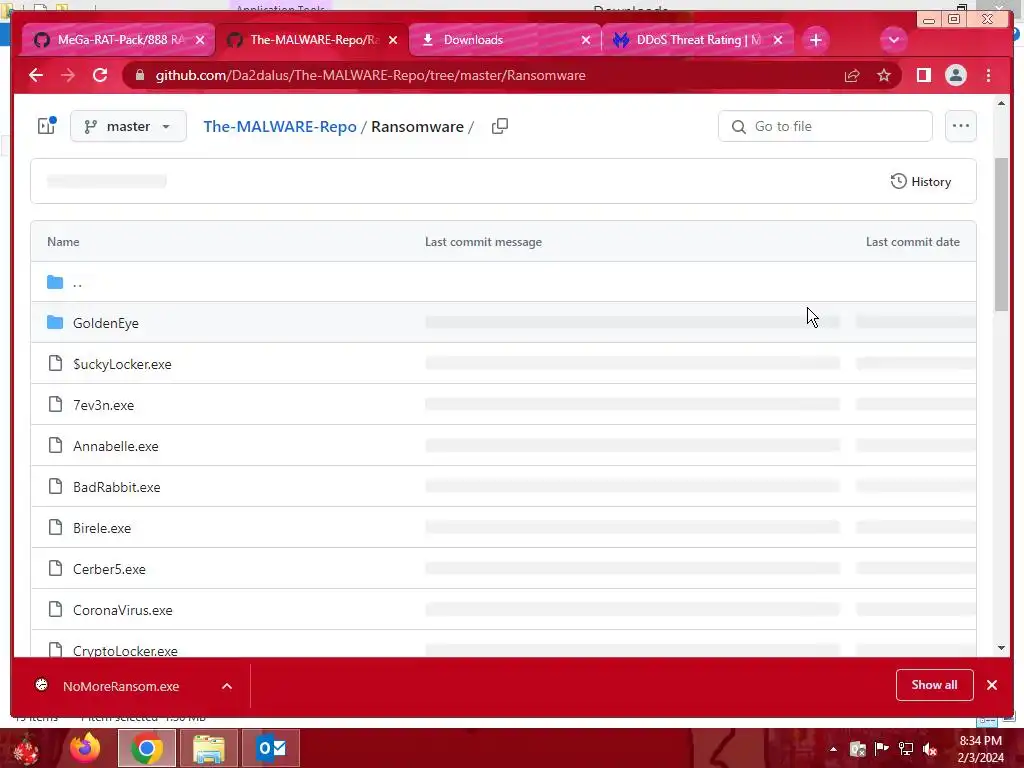Open a new tab with plus button
This screenshot has height=768, width=1024.
pyautogui.click(x=816, y=40)
